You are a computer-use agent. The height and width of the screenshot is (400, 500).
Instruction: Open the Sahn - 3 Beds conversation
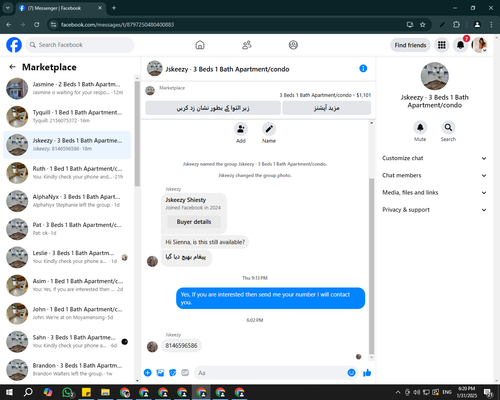[67, 342]
